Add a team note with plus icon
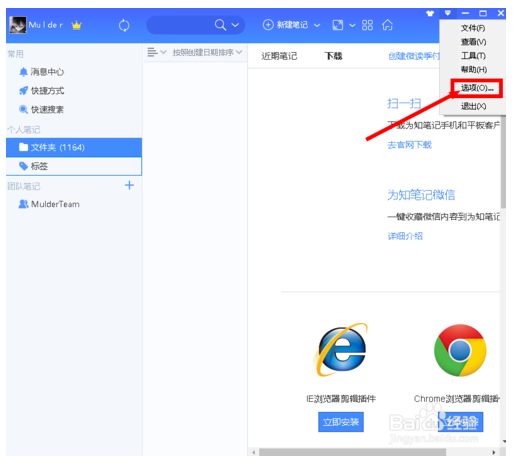This screenshot has width=516, height=466. 129,185
